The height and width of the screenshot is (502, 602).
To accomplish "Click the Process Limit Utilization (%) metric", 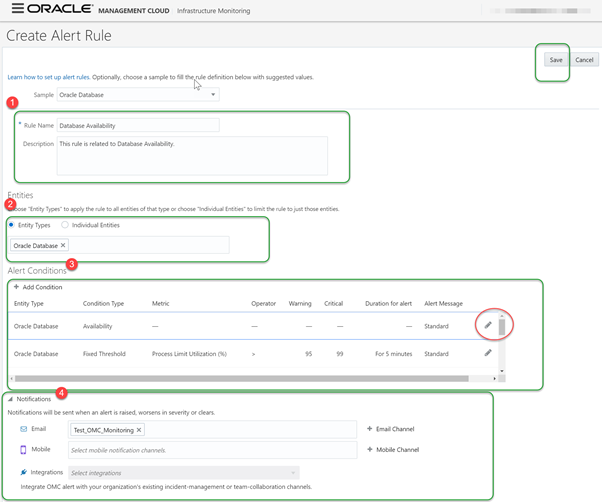I will (x=189, y=353).
